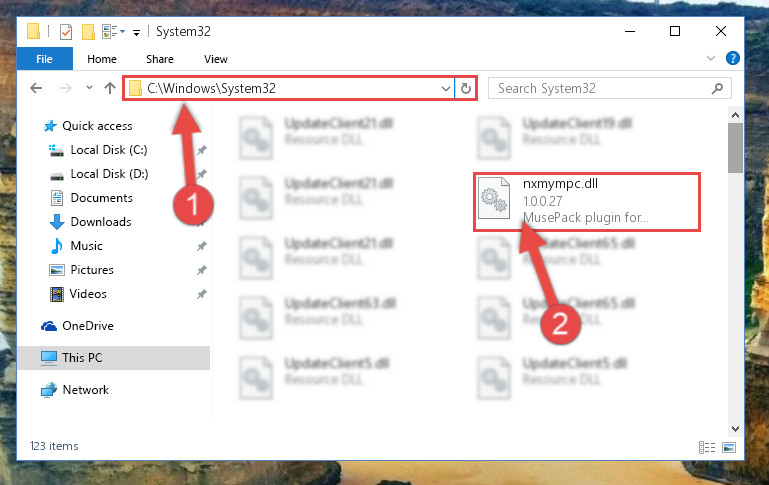The image size is (769, 485).
Task: Refresh the System32 folder view
Action: click(465, 88)
